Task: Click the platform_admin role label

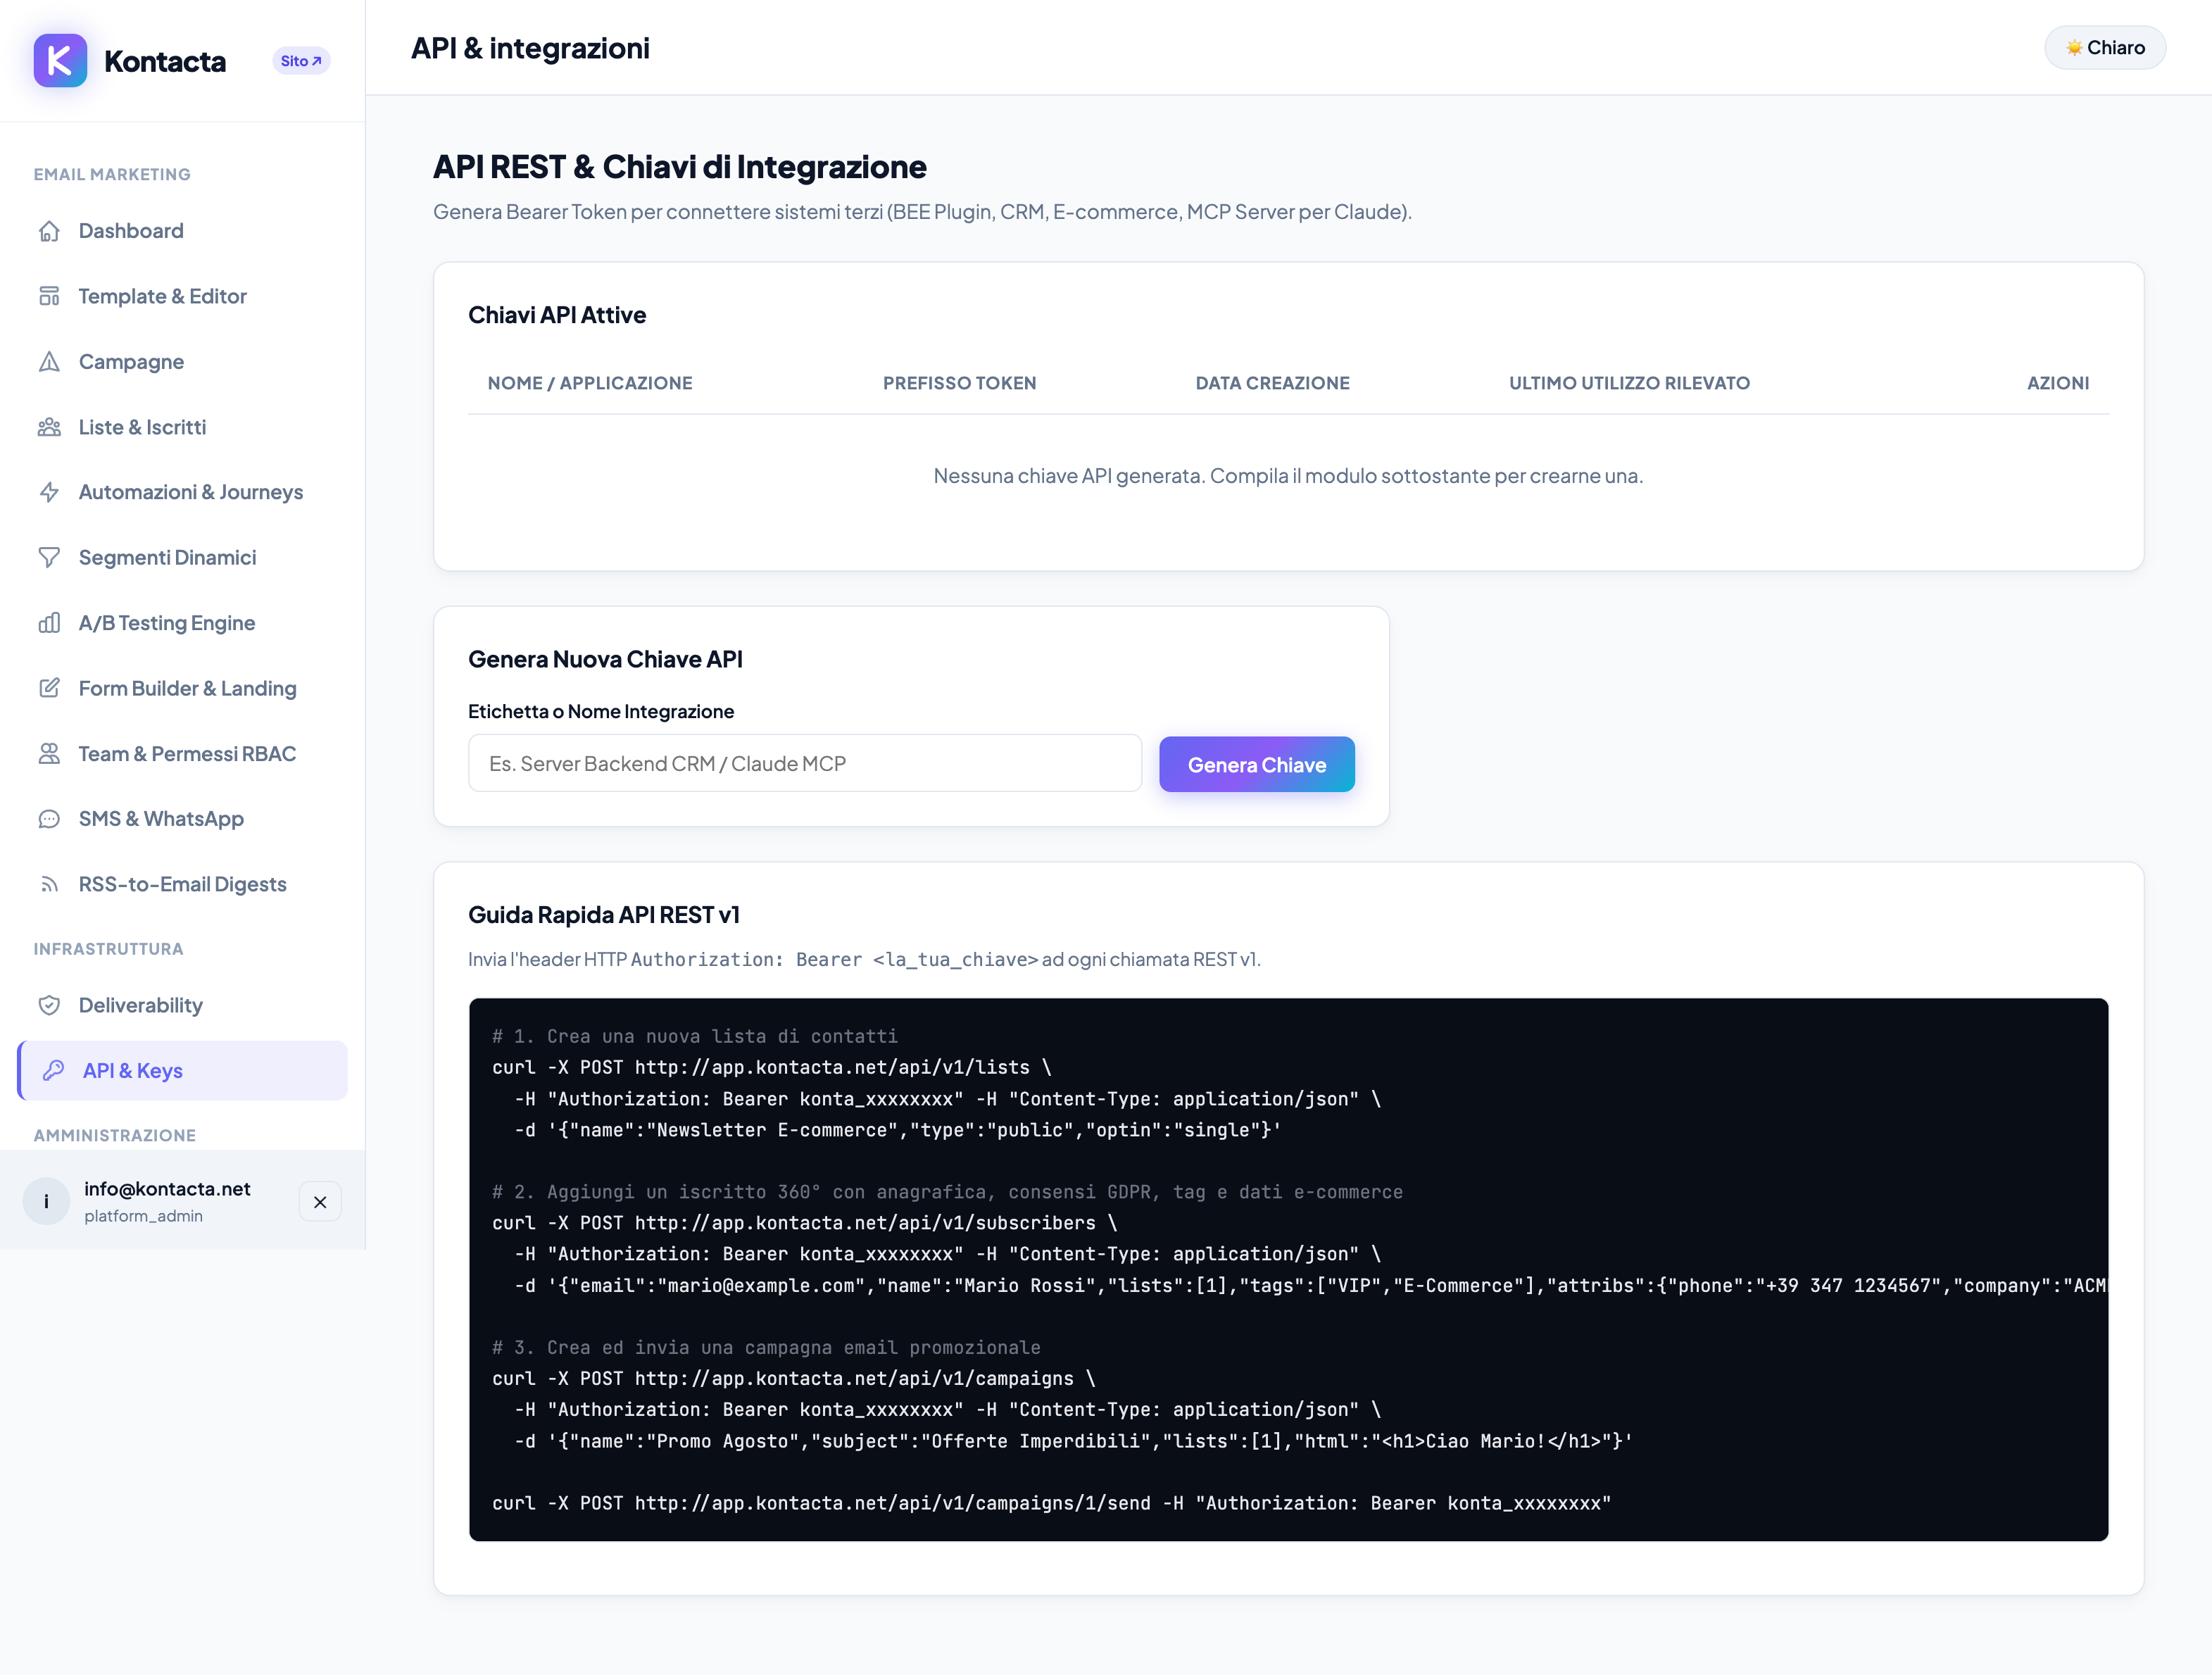Action: click(143, 1216)
